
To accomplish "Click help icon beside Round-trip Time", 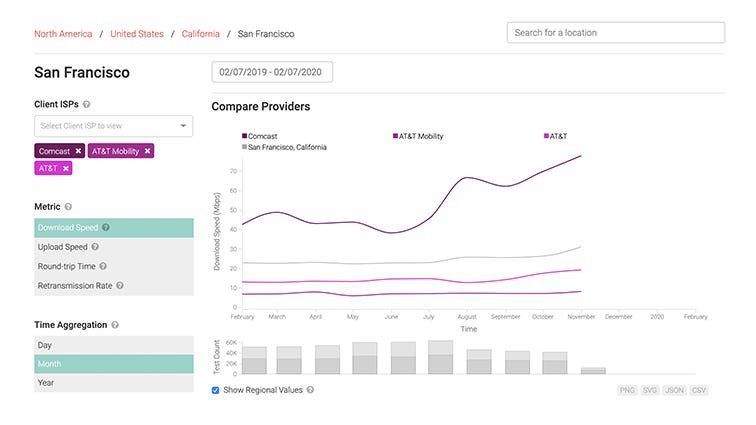I will (103, 266).
